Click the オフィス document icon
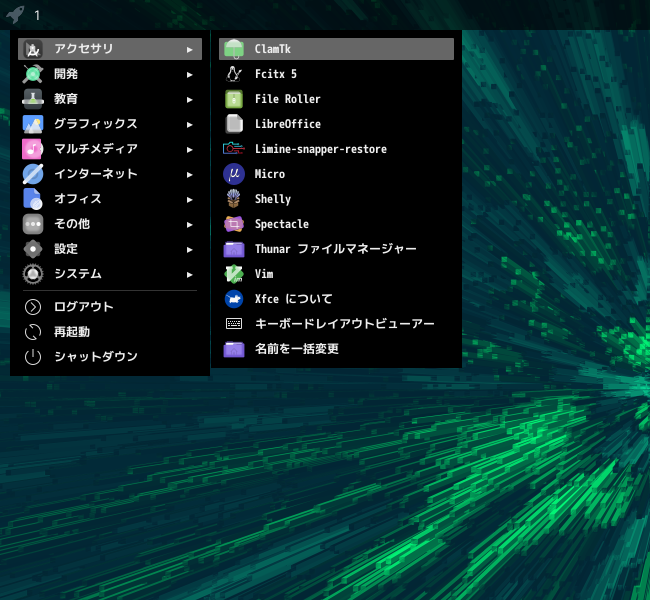 click(x=33, y=199)
